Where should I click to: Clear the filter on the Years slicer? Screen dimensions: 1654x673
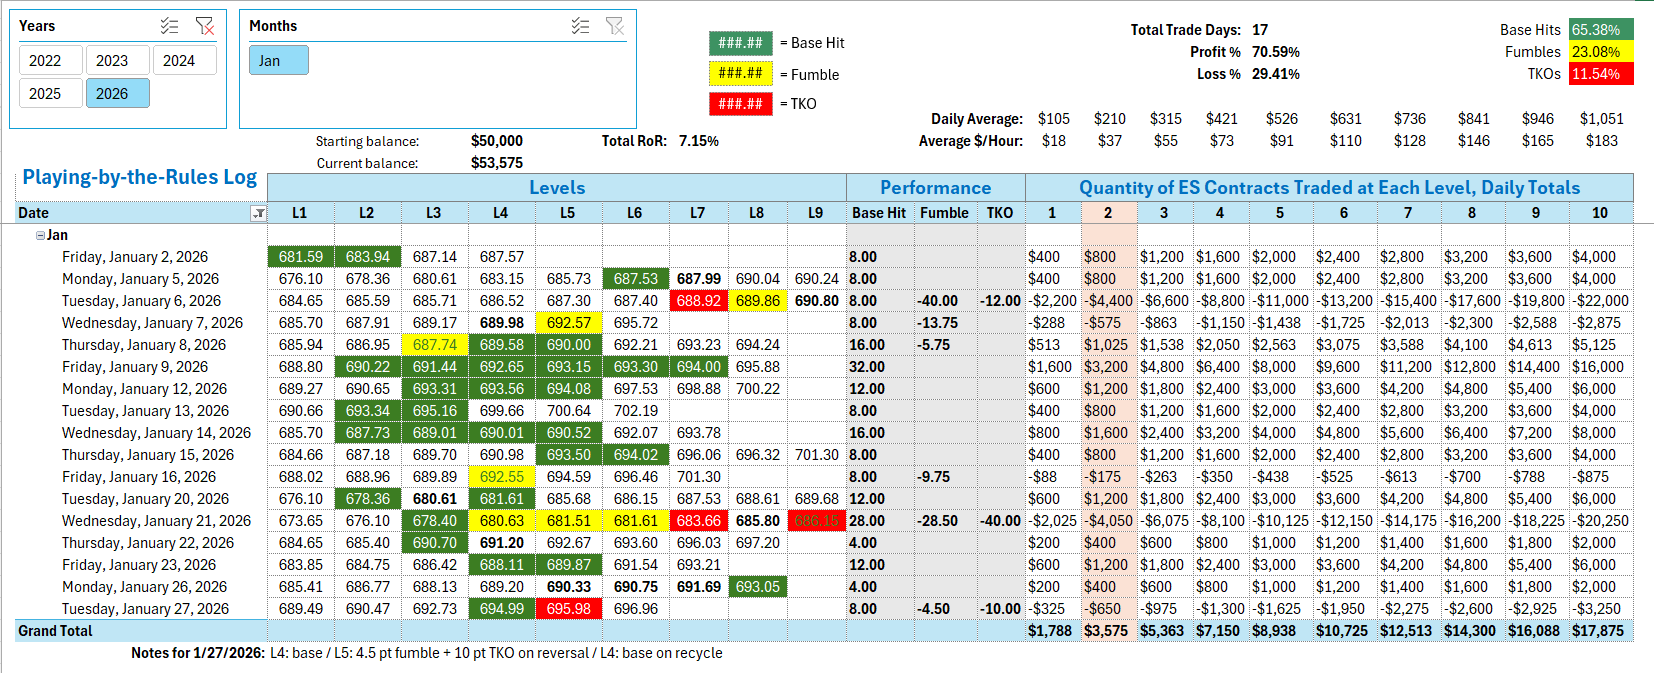coord(205,26)
